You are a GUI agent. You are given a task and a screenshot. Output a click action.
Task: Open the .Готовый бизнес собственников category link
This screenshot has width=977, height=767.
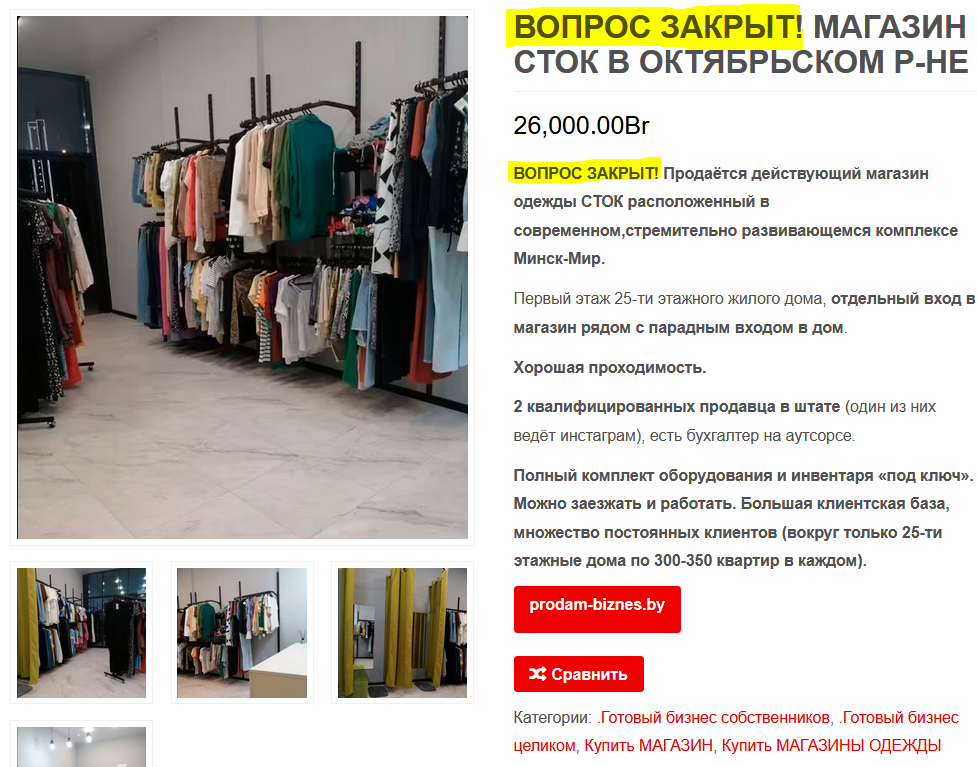coord(713,718)
